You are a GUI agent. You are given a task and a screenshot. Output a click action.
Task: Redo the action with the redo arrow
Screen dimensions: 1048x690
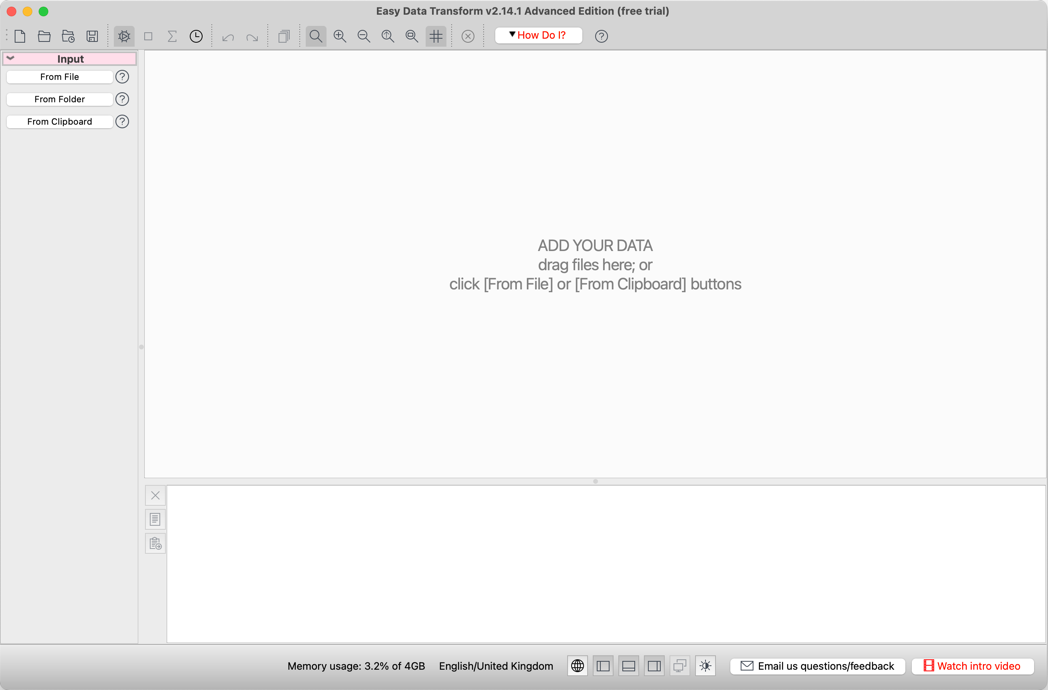point(252,37)
